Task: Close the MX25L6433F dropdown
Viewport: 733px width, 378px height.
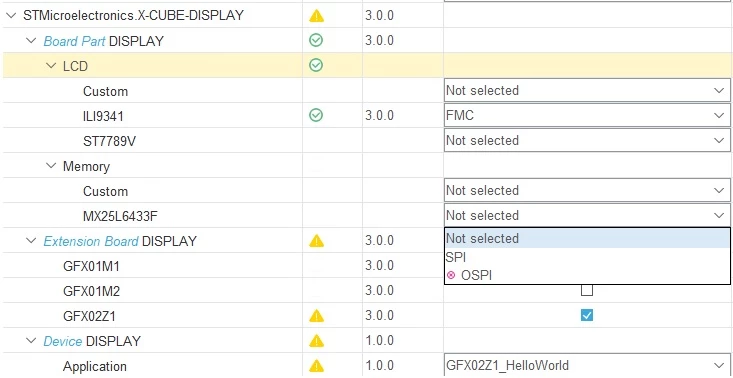Action: coord(587,215)
